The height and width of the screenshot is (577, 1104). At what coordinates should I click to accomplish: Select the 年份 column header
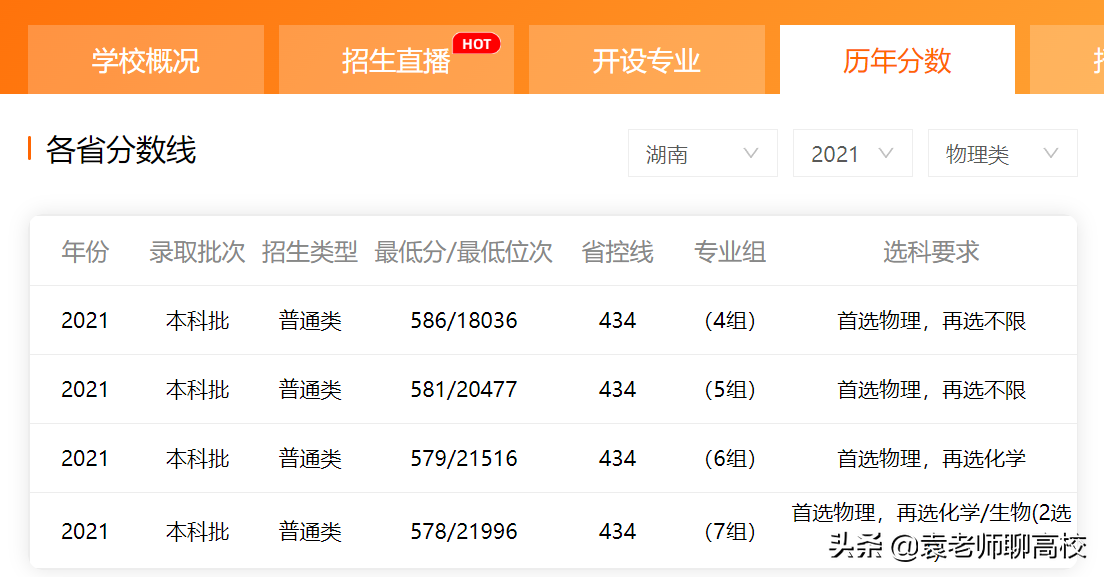point(86,252)
